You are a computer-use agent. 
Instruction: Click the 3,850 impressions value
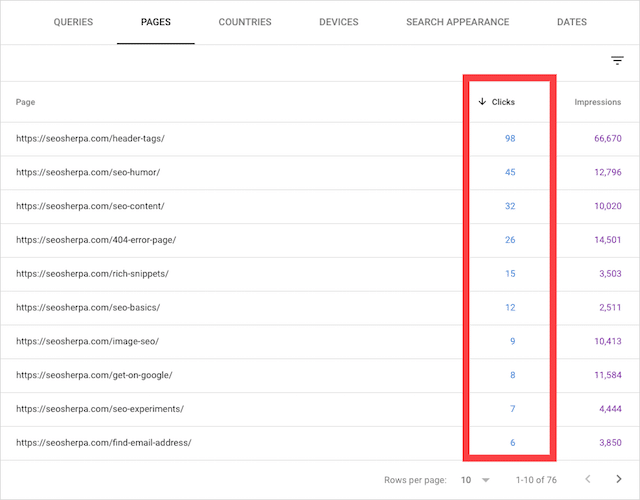click(610, 443)
